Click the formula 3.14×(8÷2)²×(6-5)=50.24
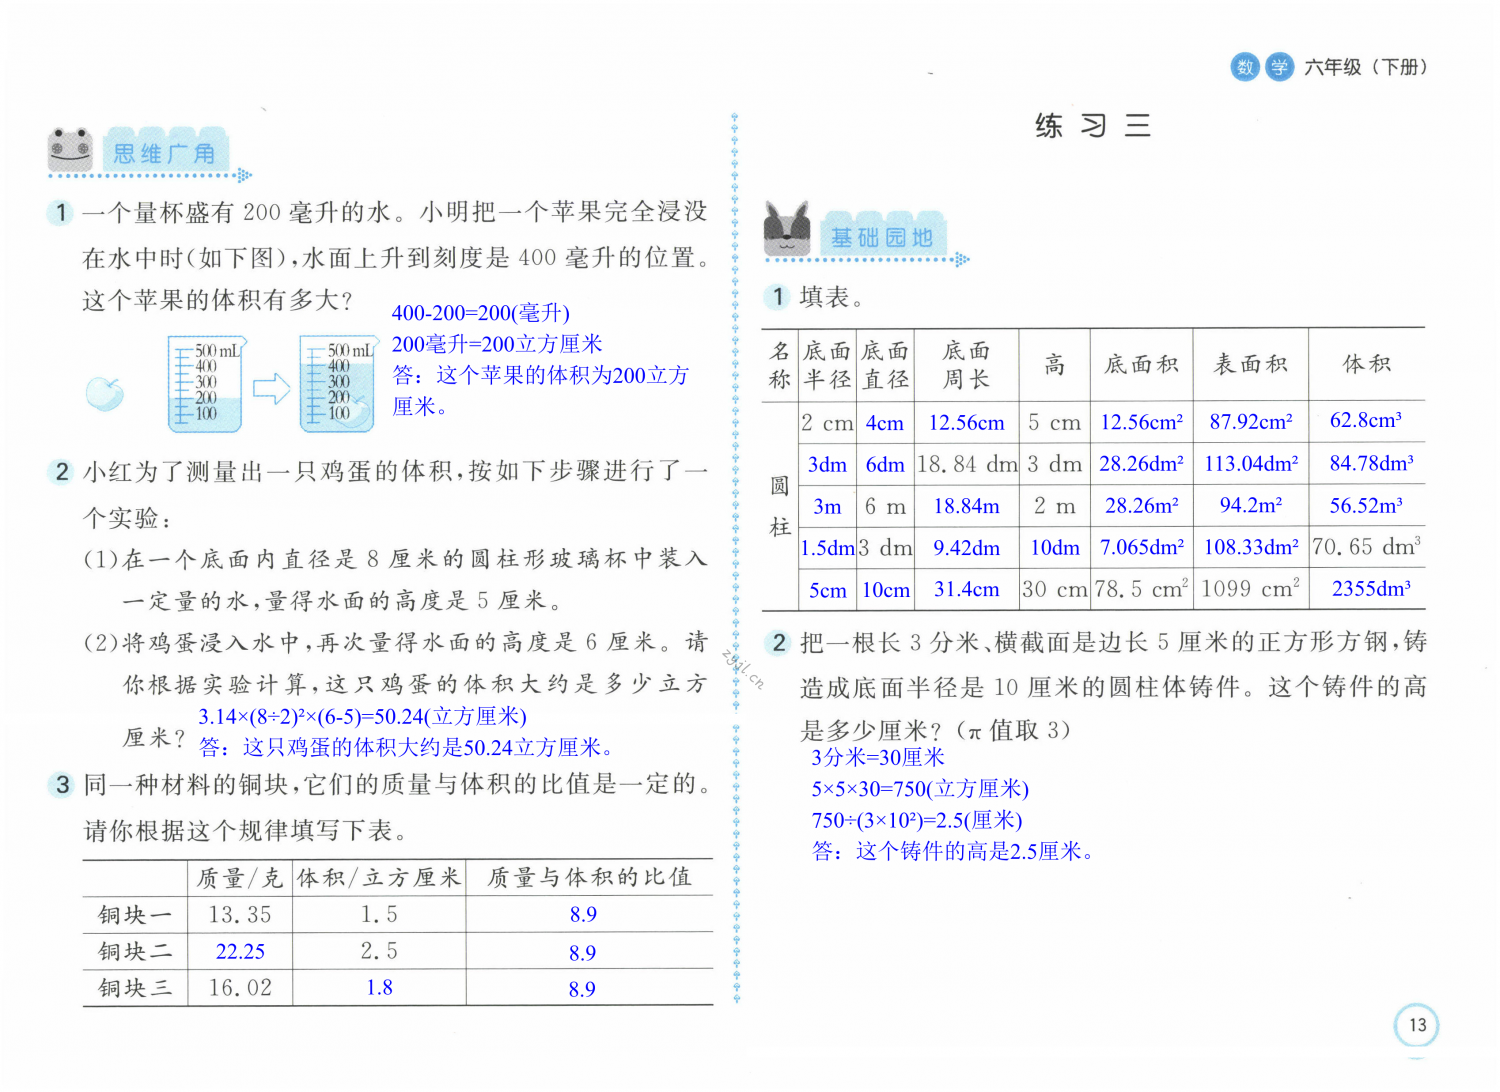The image size is (1500, 1092). [362, 716]
